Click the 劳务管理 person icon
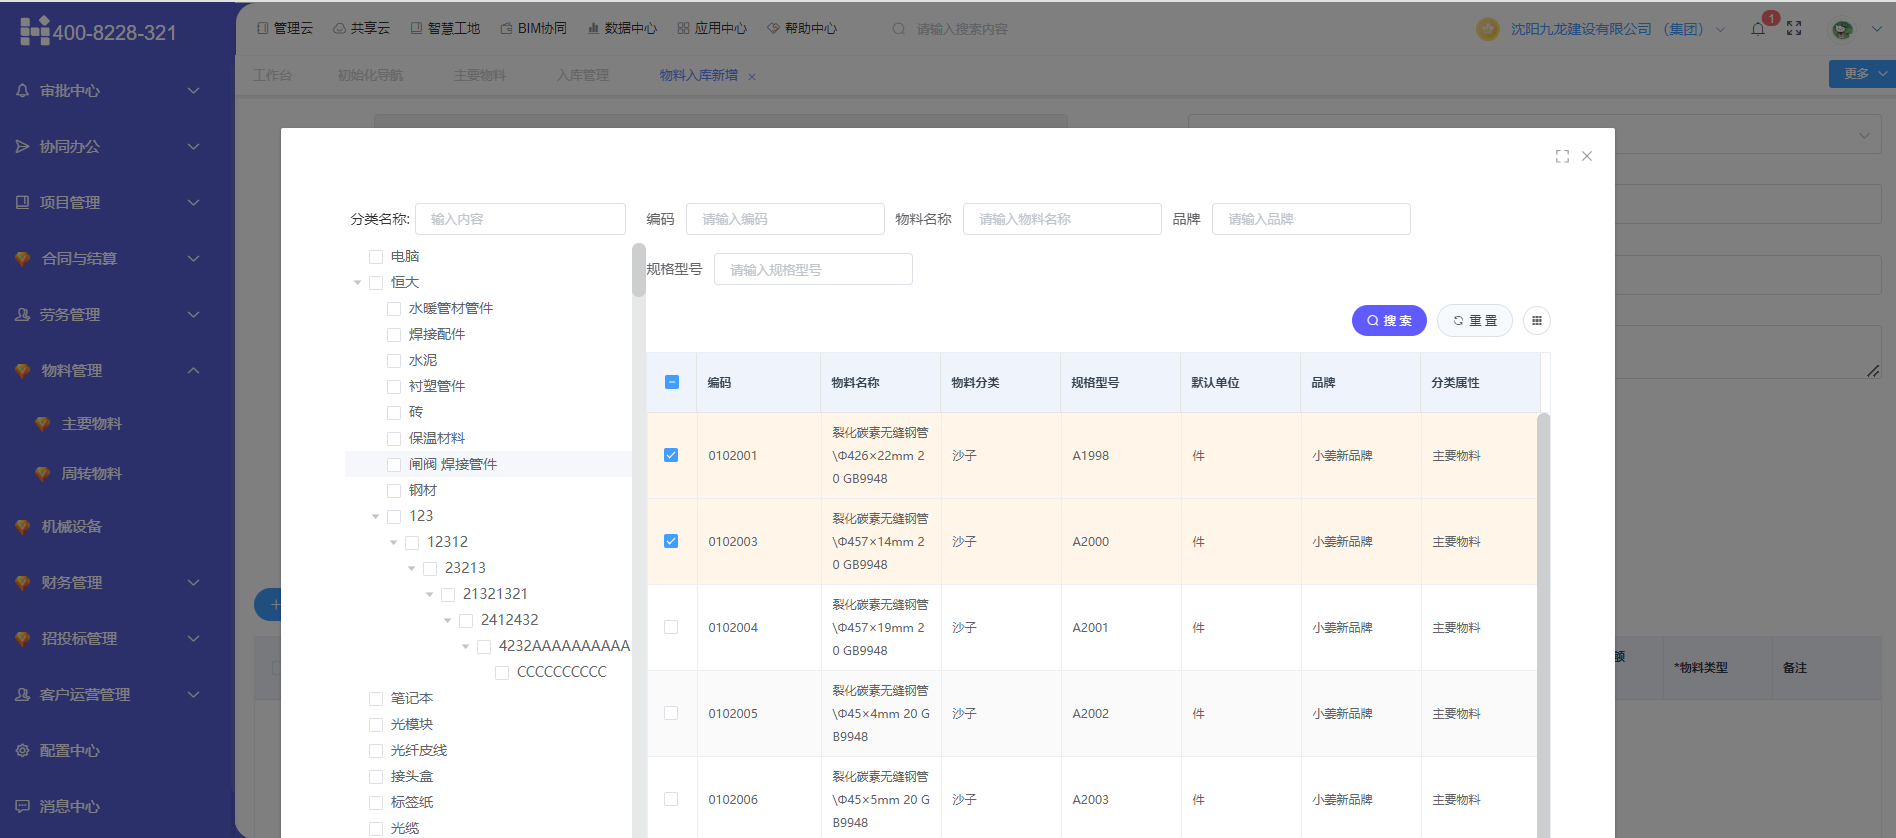The height and width of the screenshot is (838, 1896). tap(23, 314)
